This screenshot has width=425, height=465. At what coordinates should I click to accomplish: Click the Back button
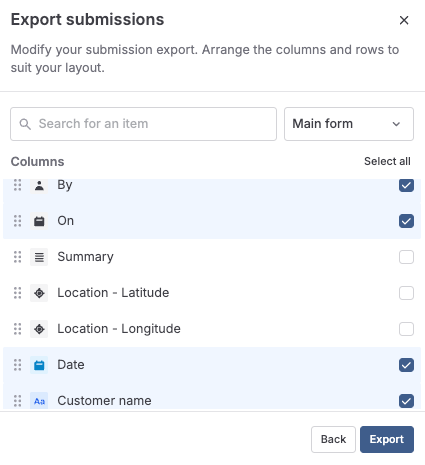(333, 439)
